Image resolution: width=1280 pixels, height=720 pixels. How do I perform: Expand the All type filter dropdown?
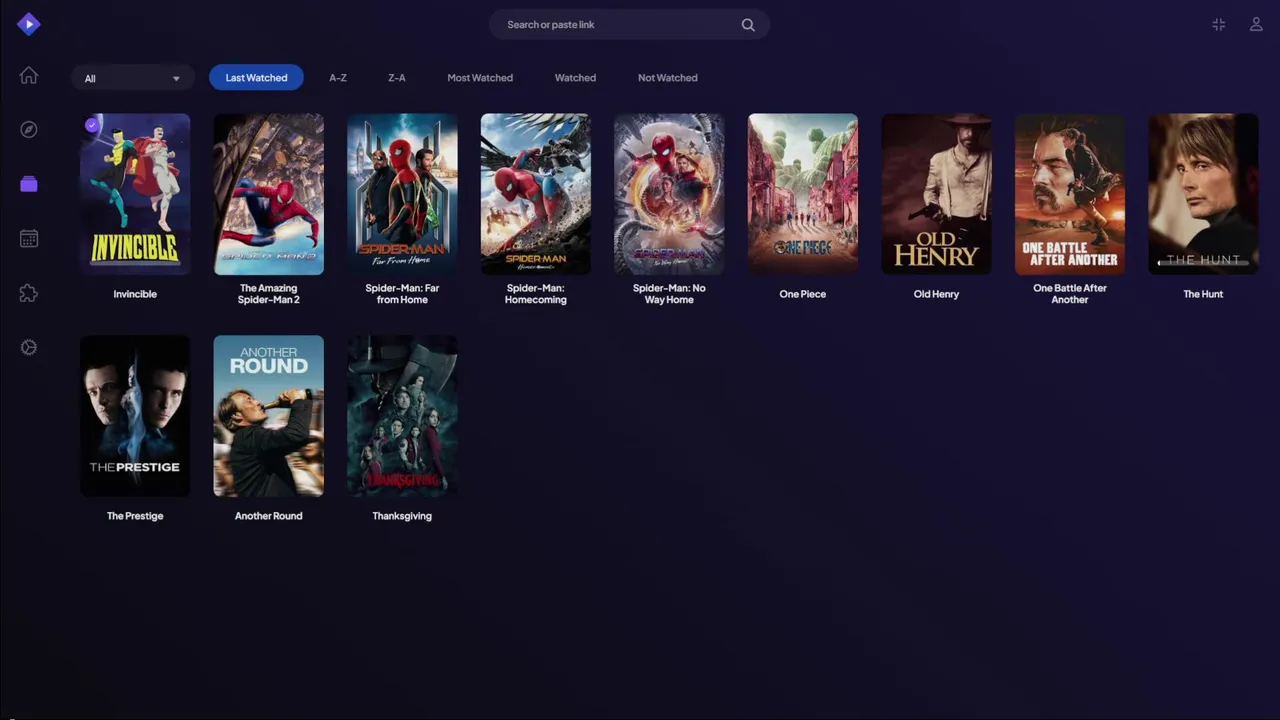(132, 78)
